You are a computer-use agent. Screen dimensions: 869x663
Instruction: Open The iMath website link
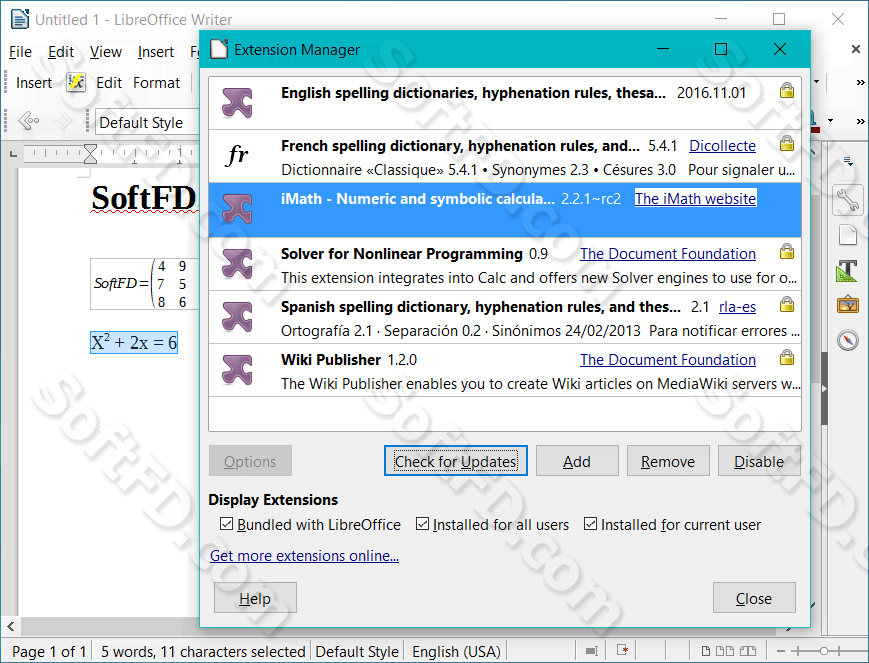click(695, 198)
